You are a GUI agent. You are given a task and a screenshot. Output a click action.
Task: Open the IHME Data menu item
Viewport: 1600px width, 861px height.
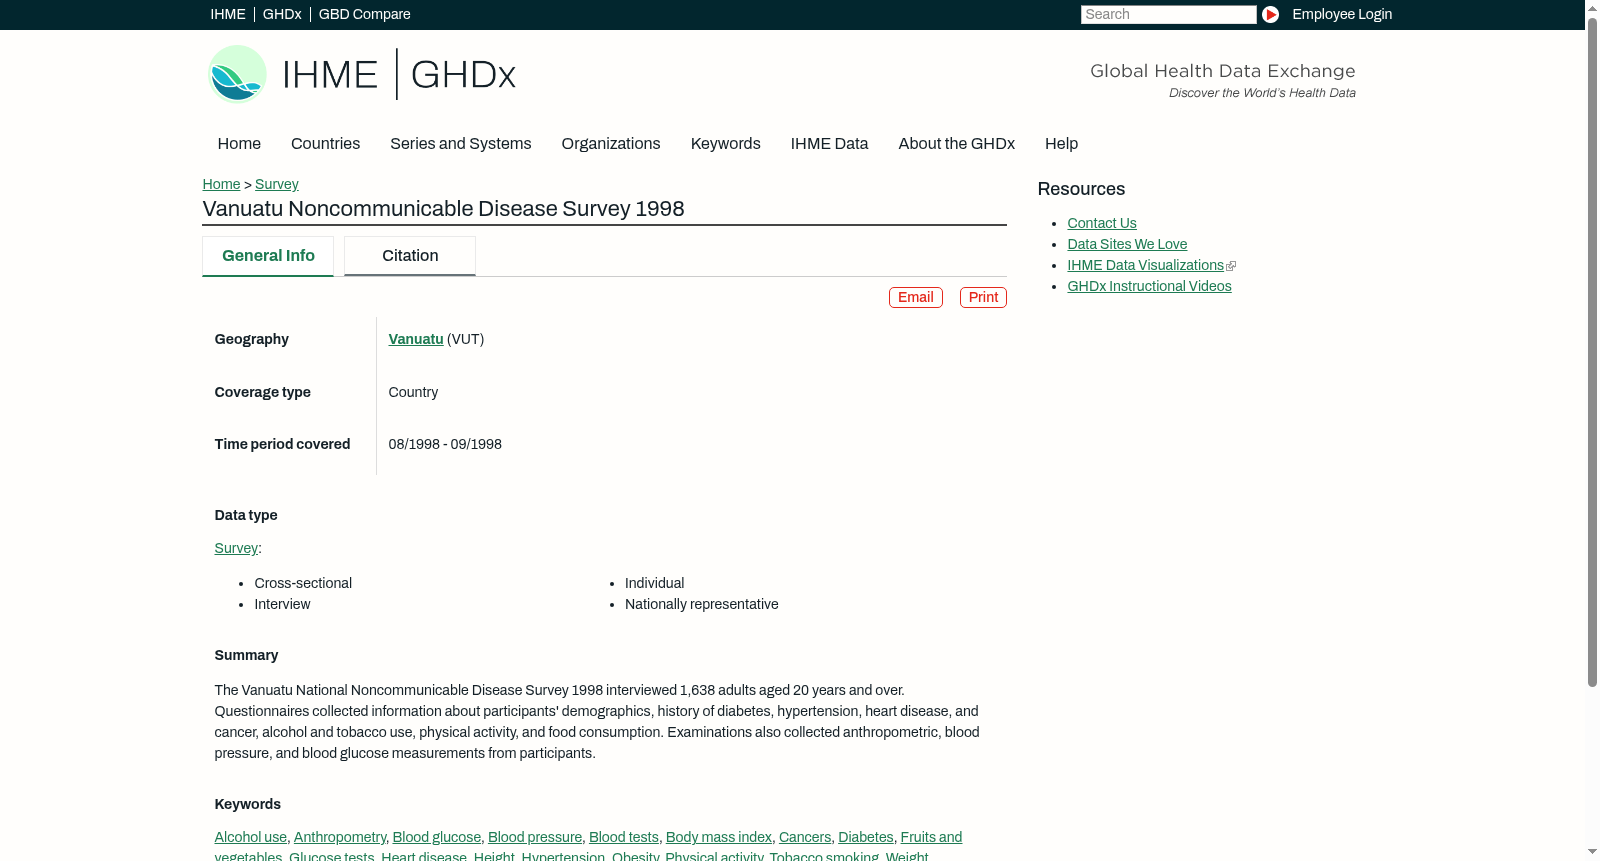click(829, 144)
